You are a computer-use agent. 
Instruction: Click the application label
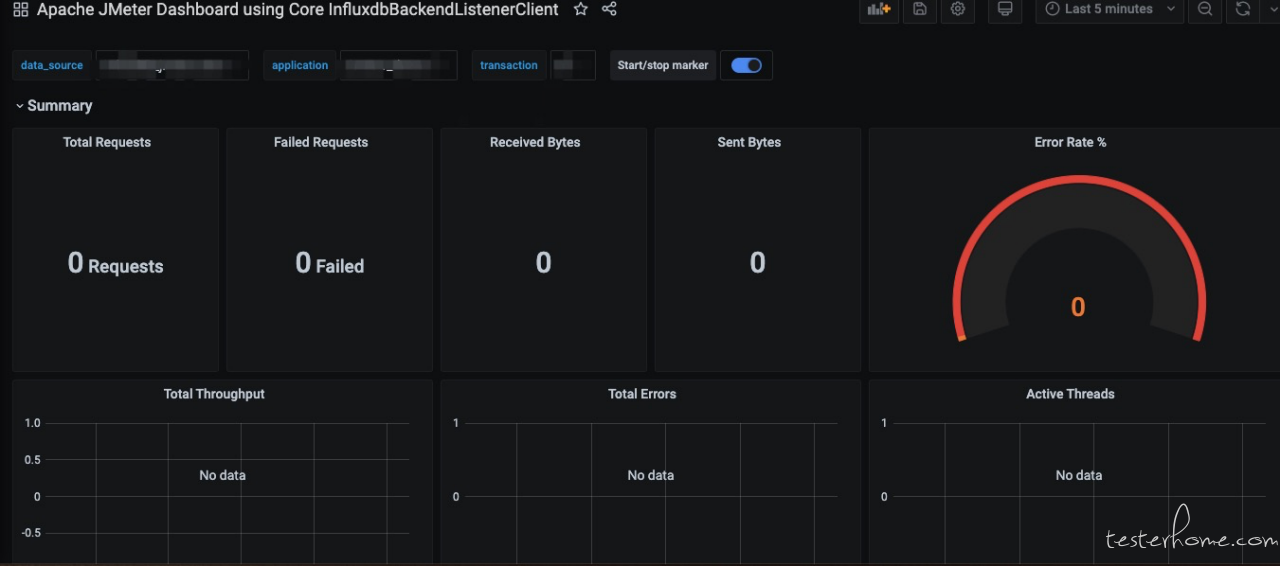tap(300, 65)
